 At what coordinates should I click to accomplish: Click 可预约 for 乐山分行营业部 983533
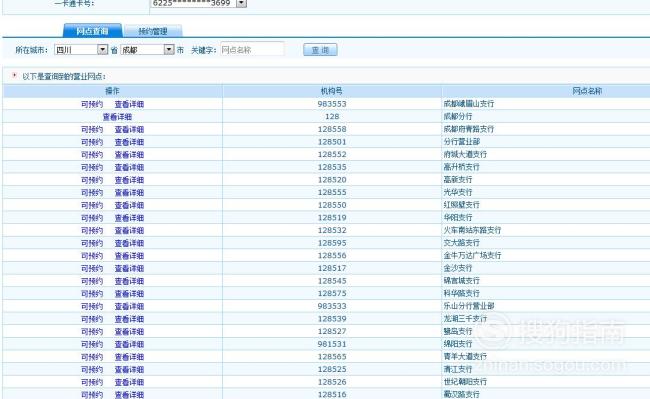tap(92, 306)
